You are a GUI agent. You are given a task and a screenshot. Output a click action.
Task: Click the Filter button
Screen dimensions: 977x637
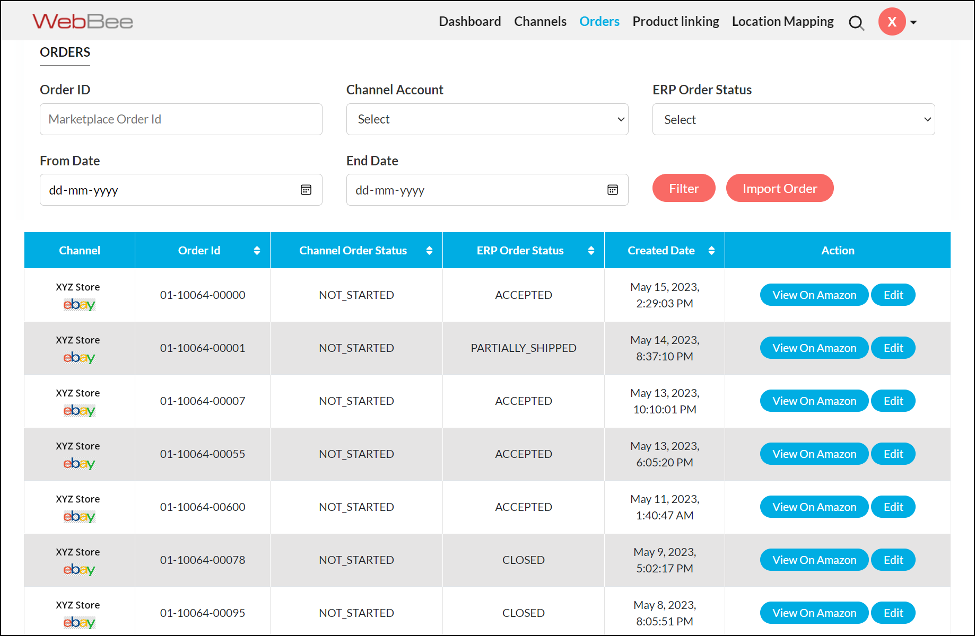[684, 188]
